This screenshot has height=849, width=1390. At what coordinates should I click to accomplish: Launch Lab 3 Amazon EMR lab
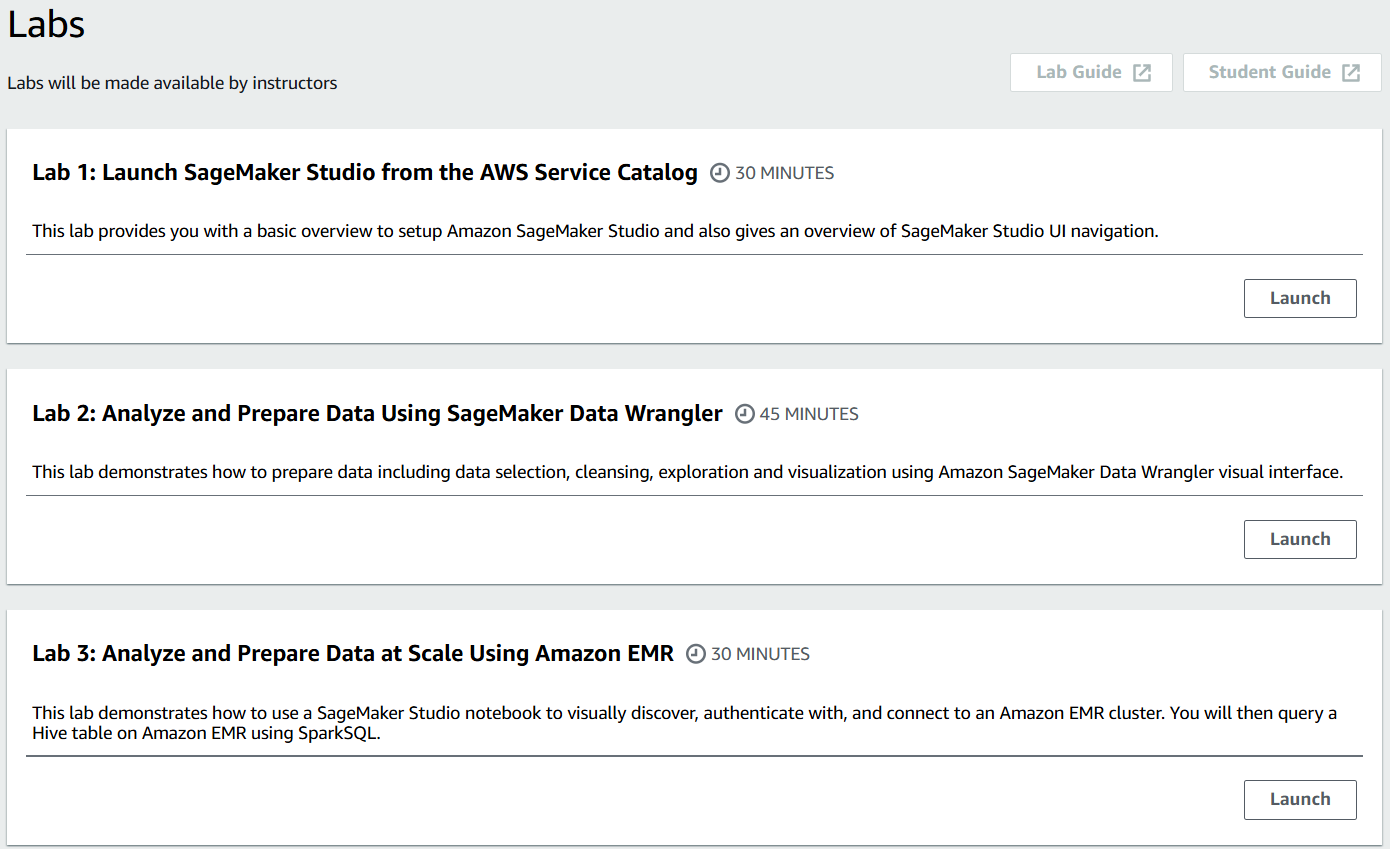[x=1300, y=799]
